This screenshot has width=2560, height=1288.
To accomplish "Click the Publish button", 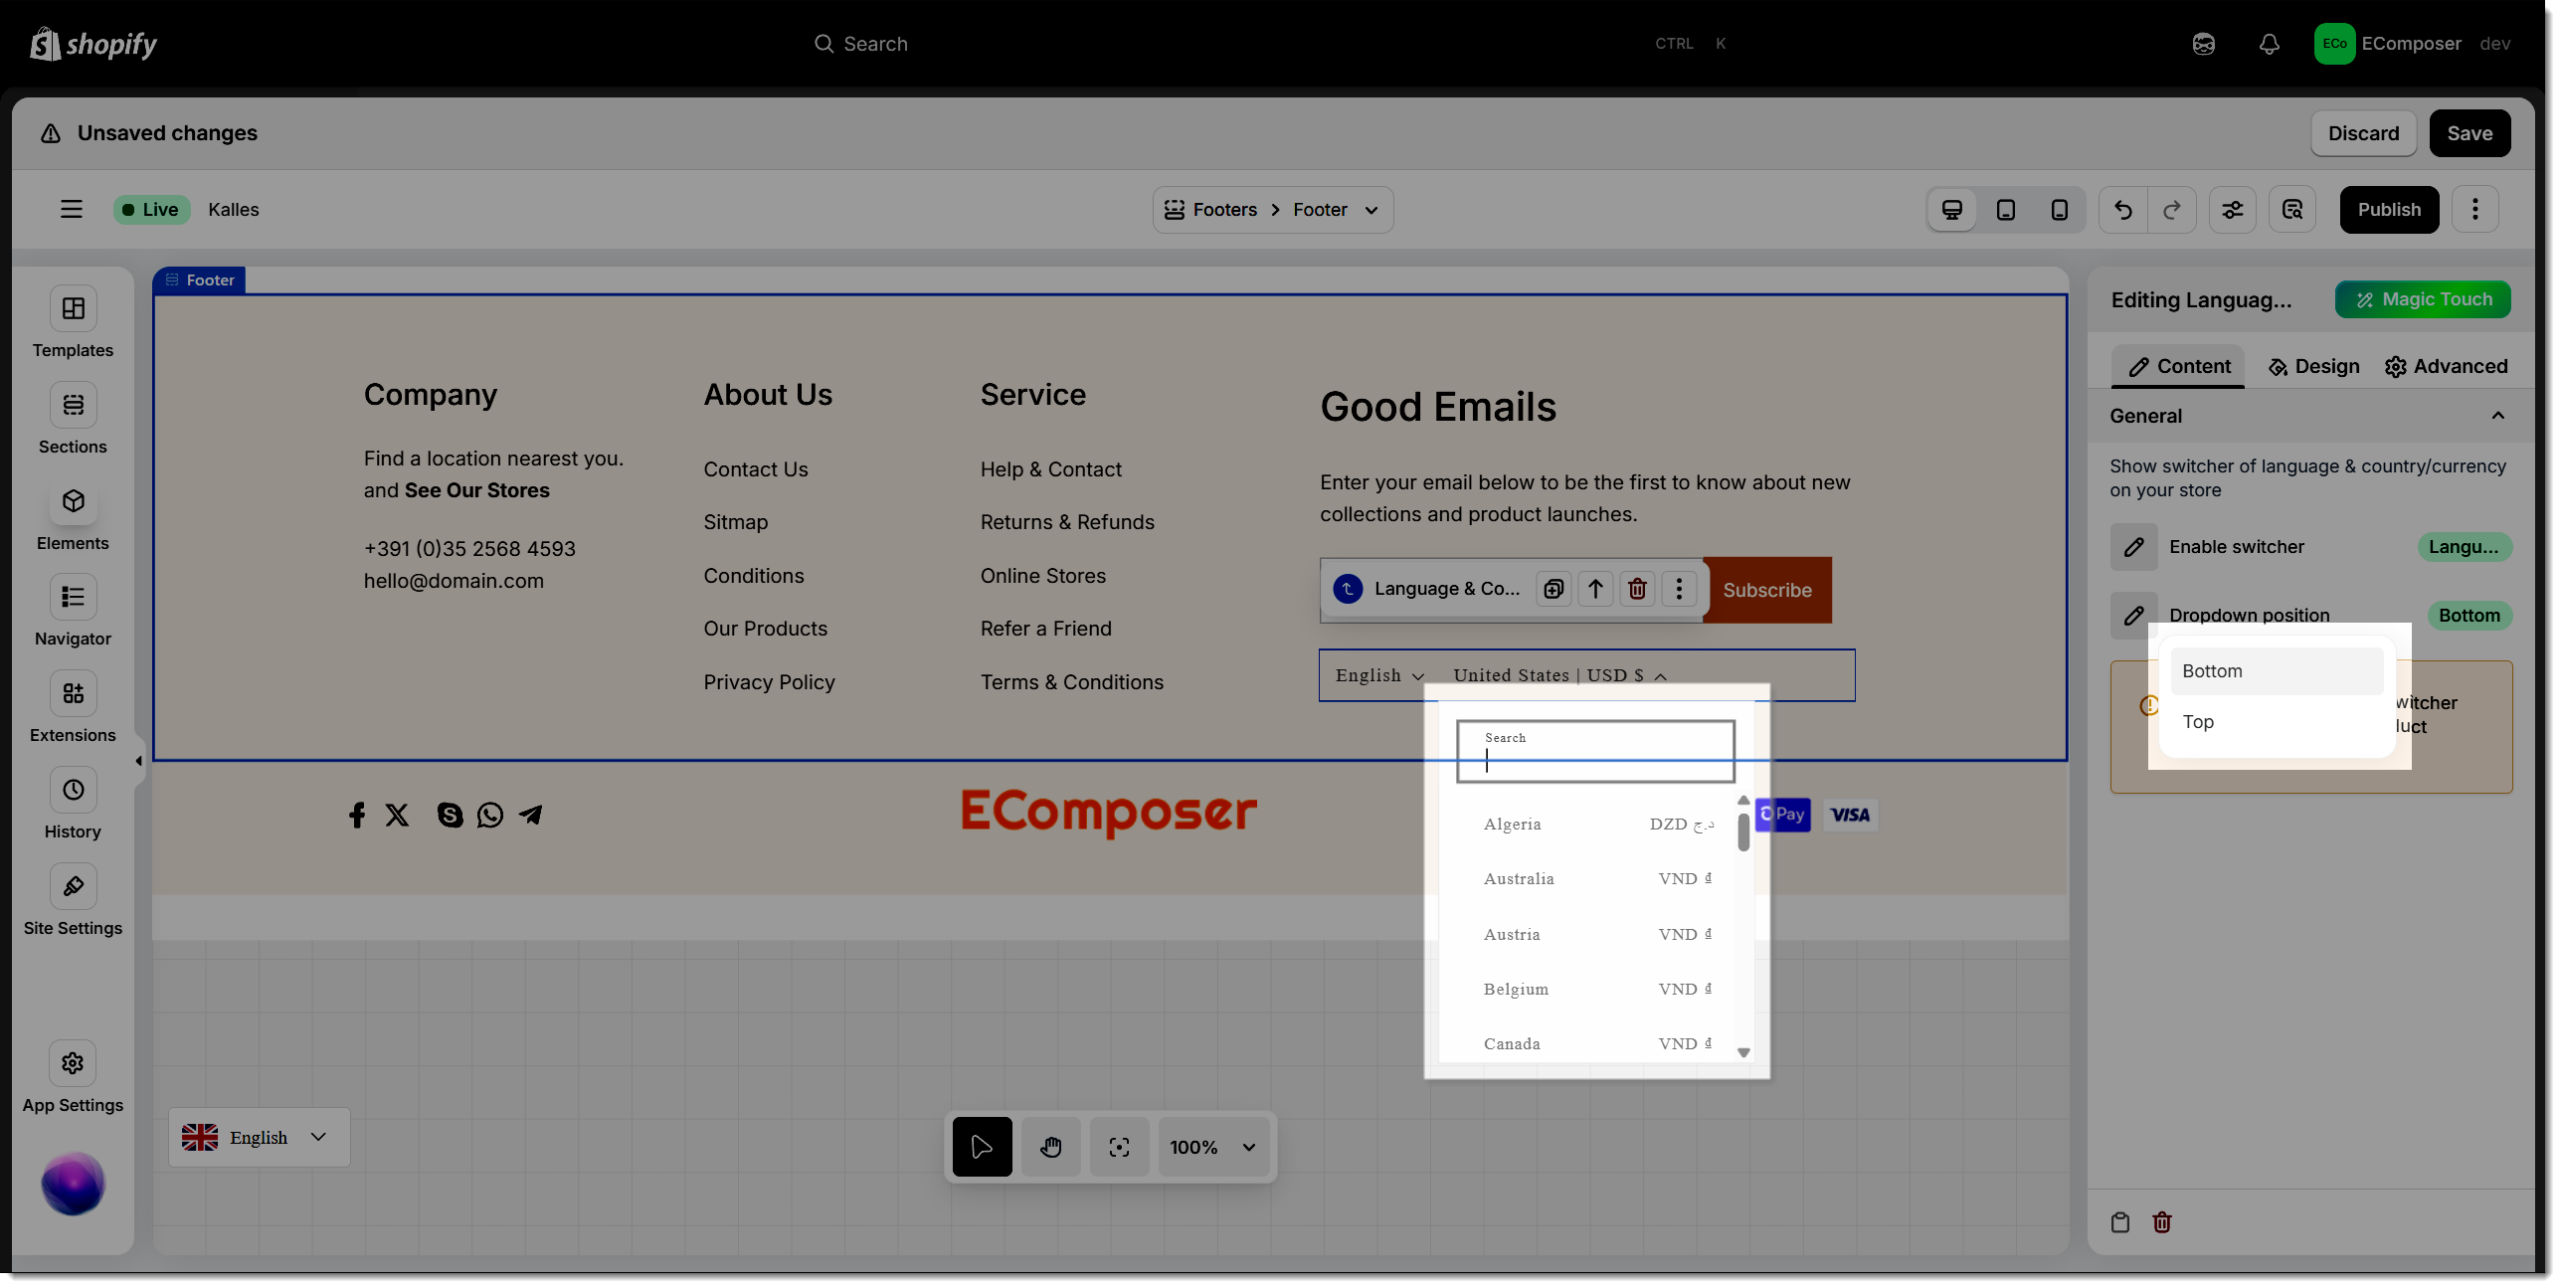I will tap(2388, 210).
